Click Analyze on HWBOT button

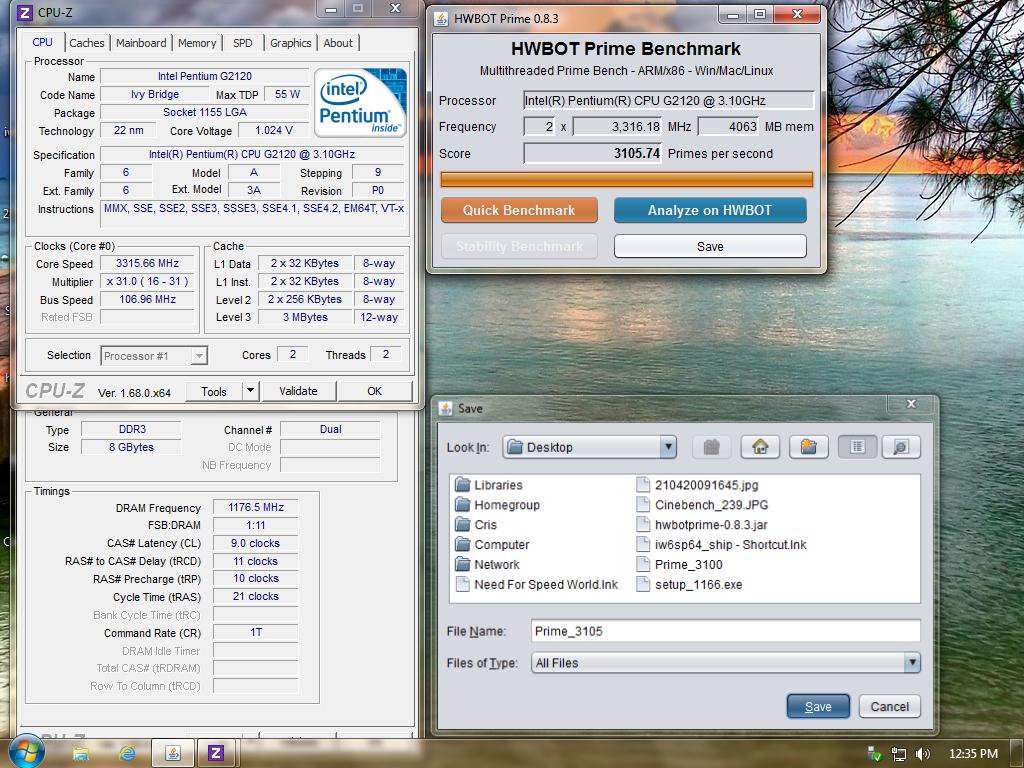pyautogui.click(x=710, y=210)
